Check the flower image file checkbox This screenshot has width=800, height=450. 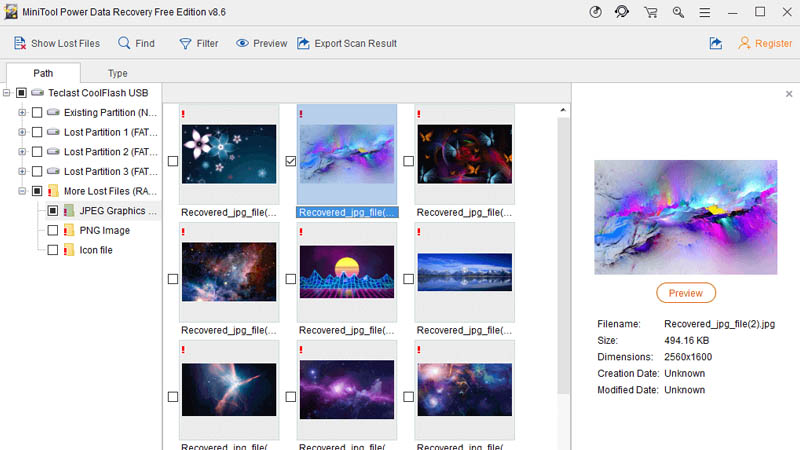point(173,161)
